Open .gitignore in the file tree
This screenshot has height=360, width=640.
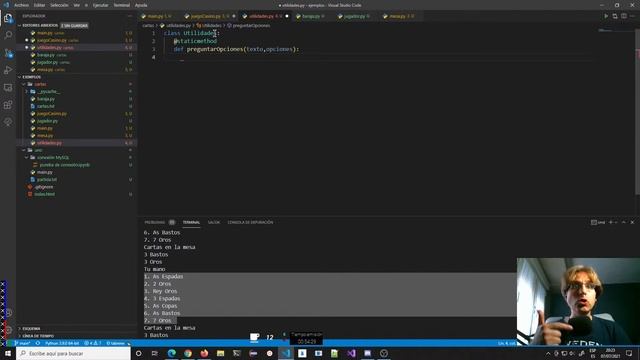coord(44,187)
